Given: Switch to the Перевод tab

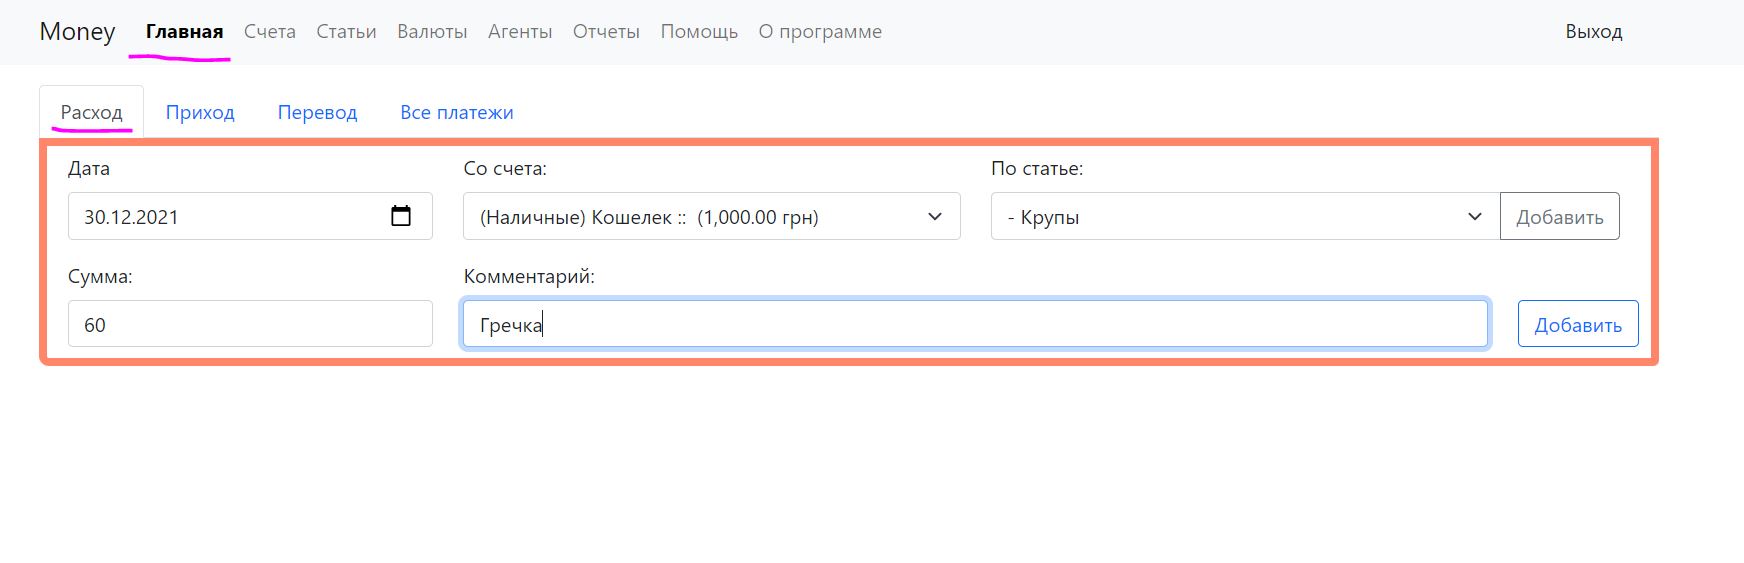Looking at the screenshot, I should 317,112.
